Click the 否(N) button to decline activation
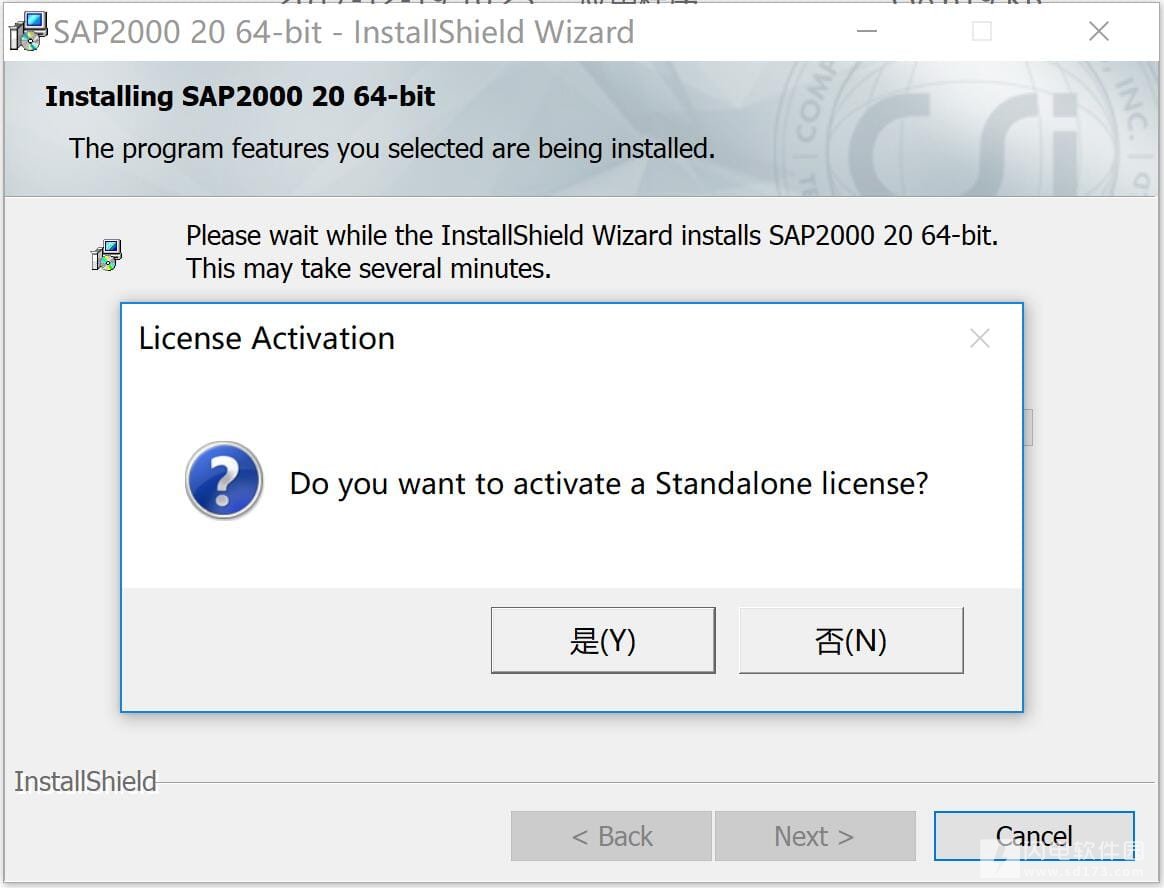 851,640
